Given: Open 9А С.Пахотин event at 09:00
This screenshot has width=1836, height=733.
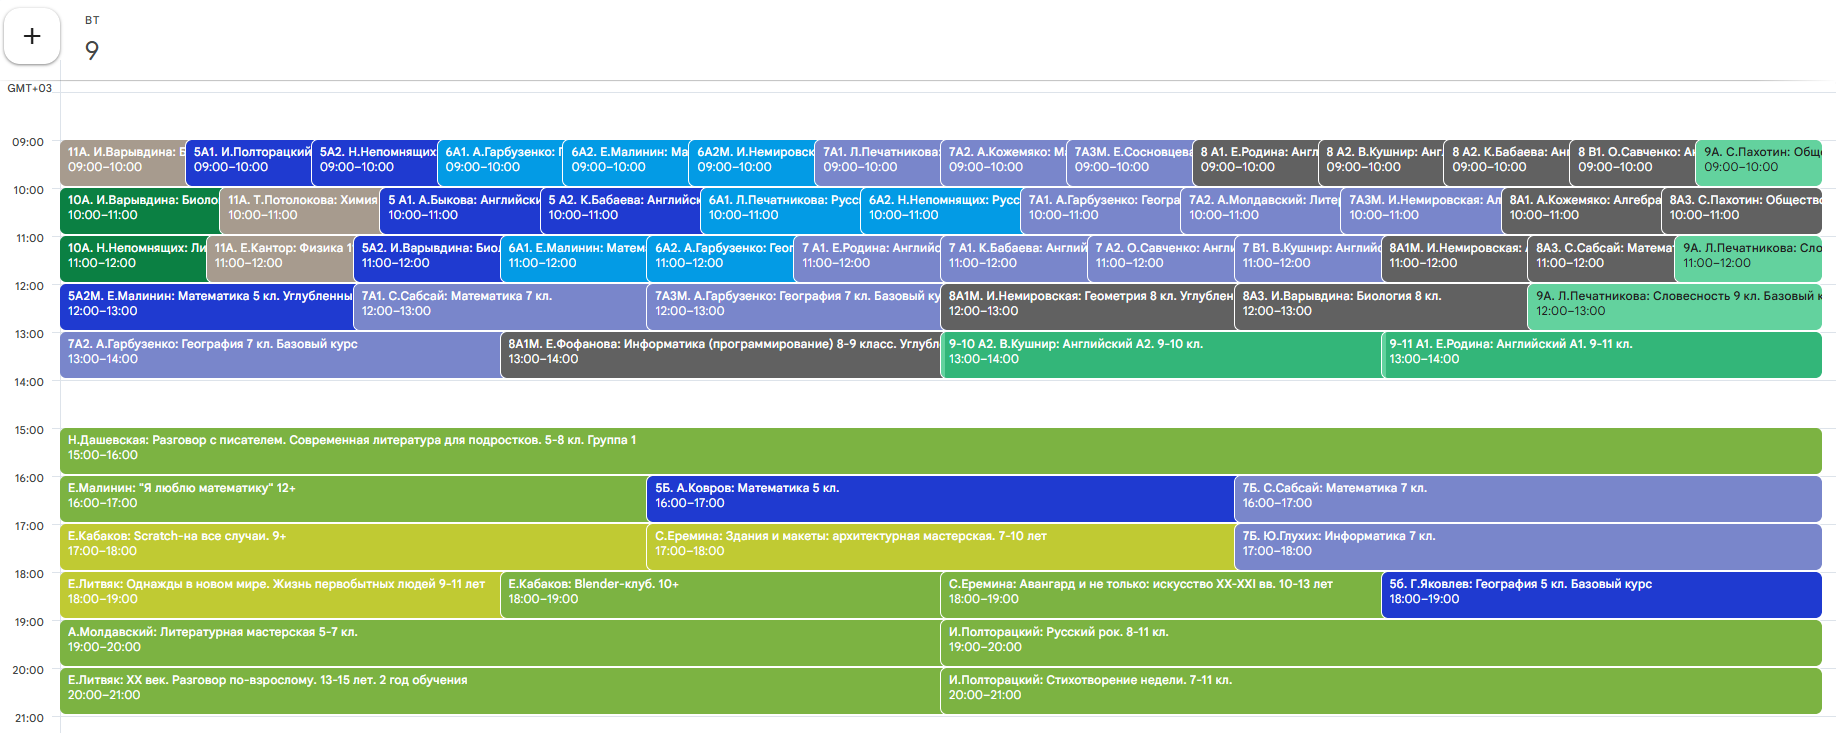Looking at the screenshot, I should pyautogui.click(x=1760, y=162).
